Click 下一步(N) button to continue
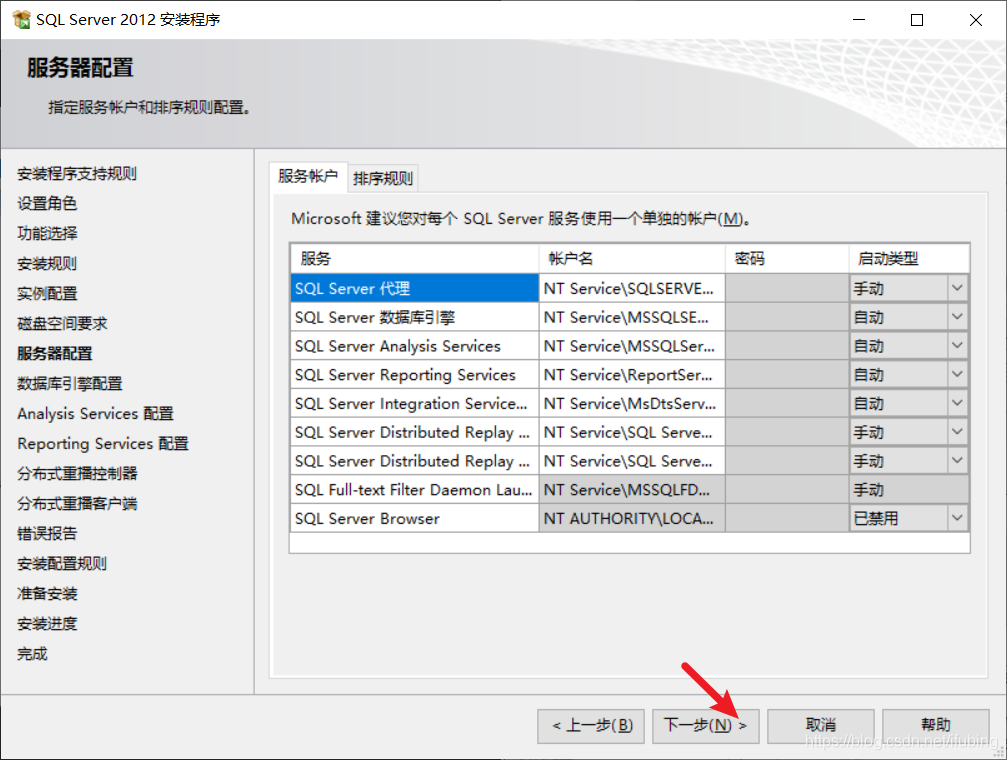Screen dimensions: 1007x760 click(705, 726)
